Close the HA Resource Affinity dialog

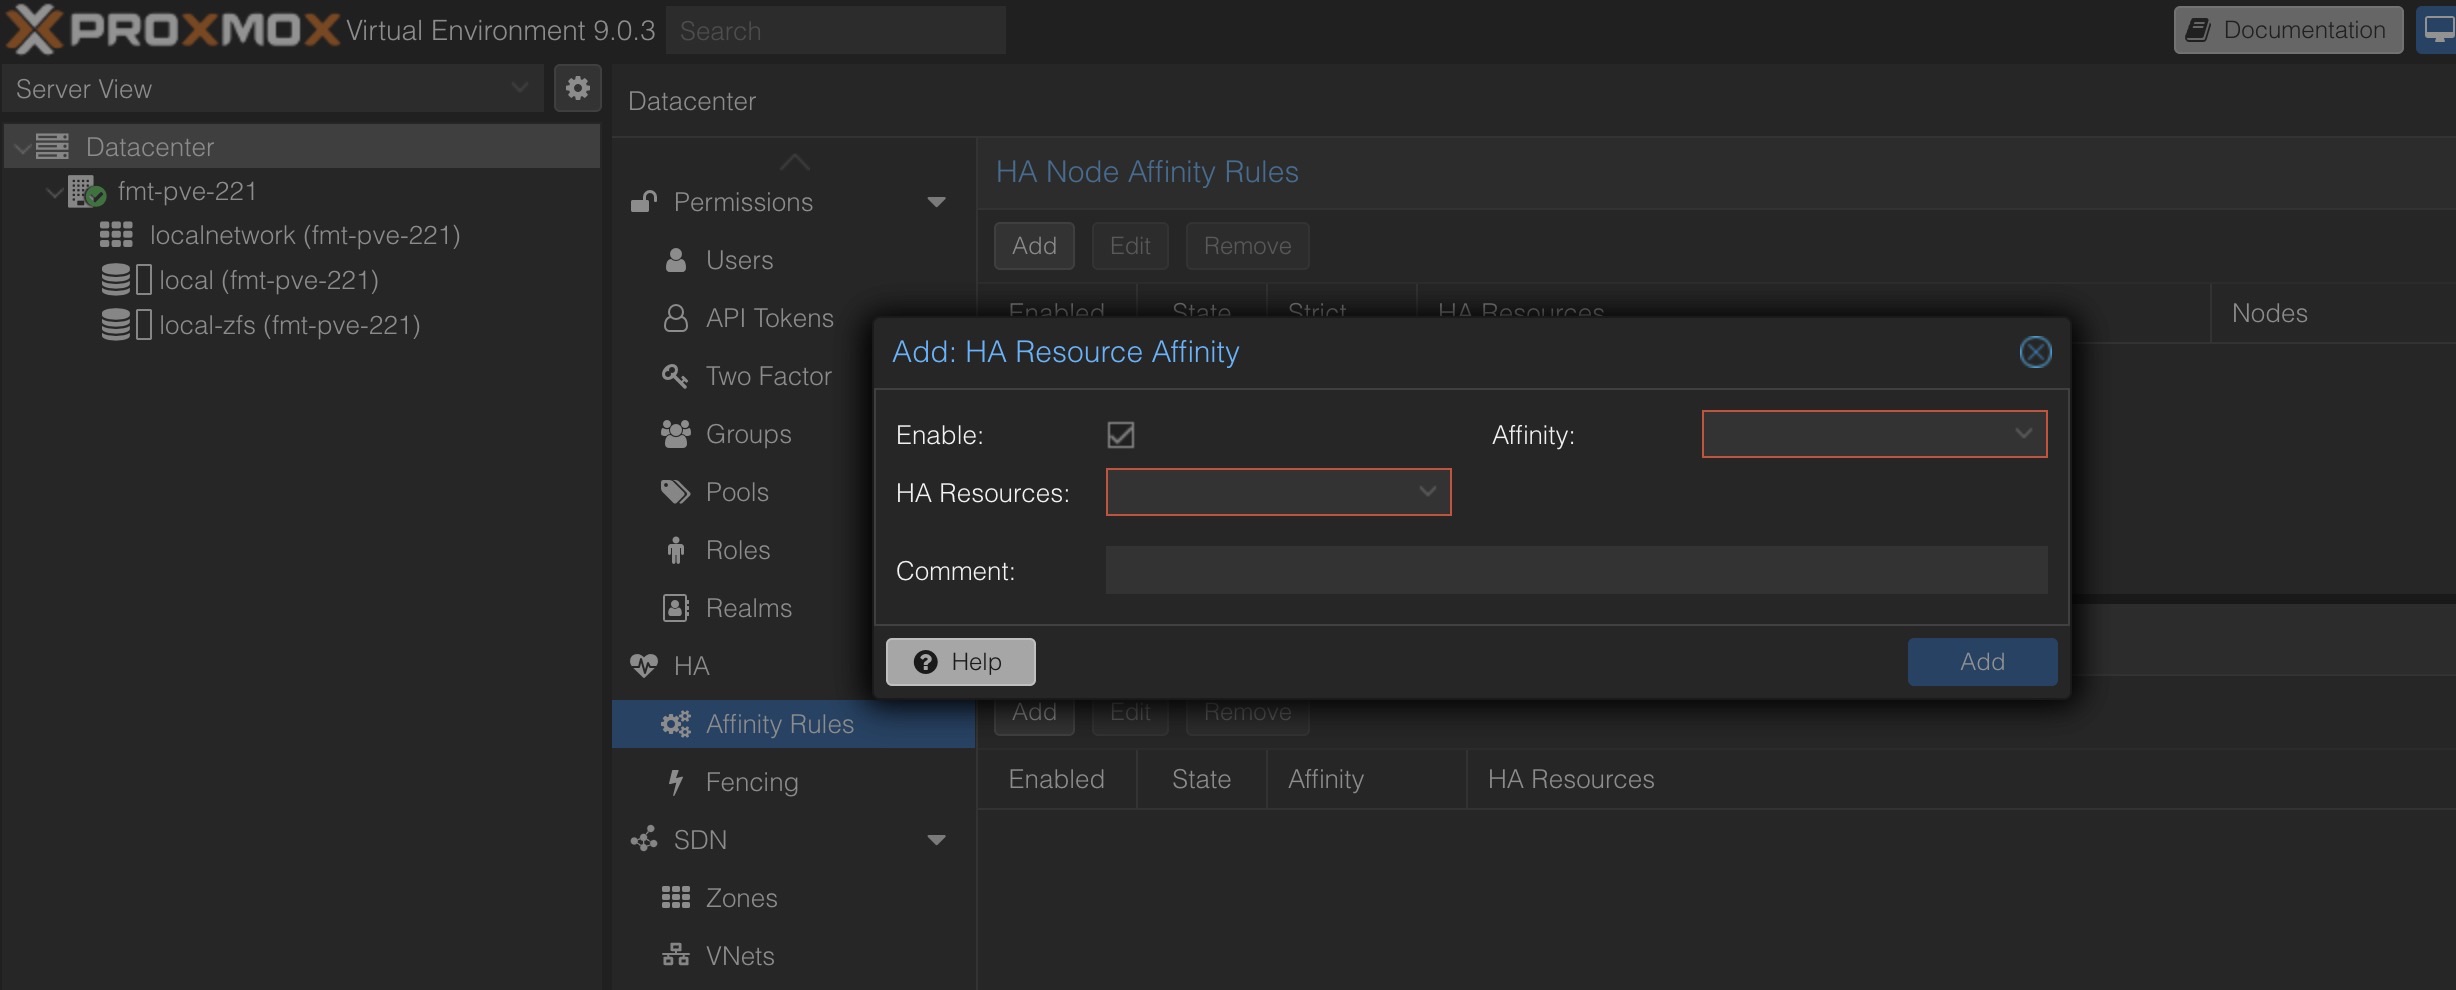pyautogui.click(x=2035, y=352)
